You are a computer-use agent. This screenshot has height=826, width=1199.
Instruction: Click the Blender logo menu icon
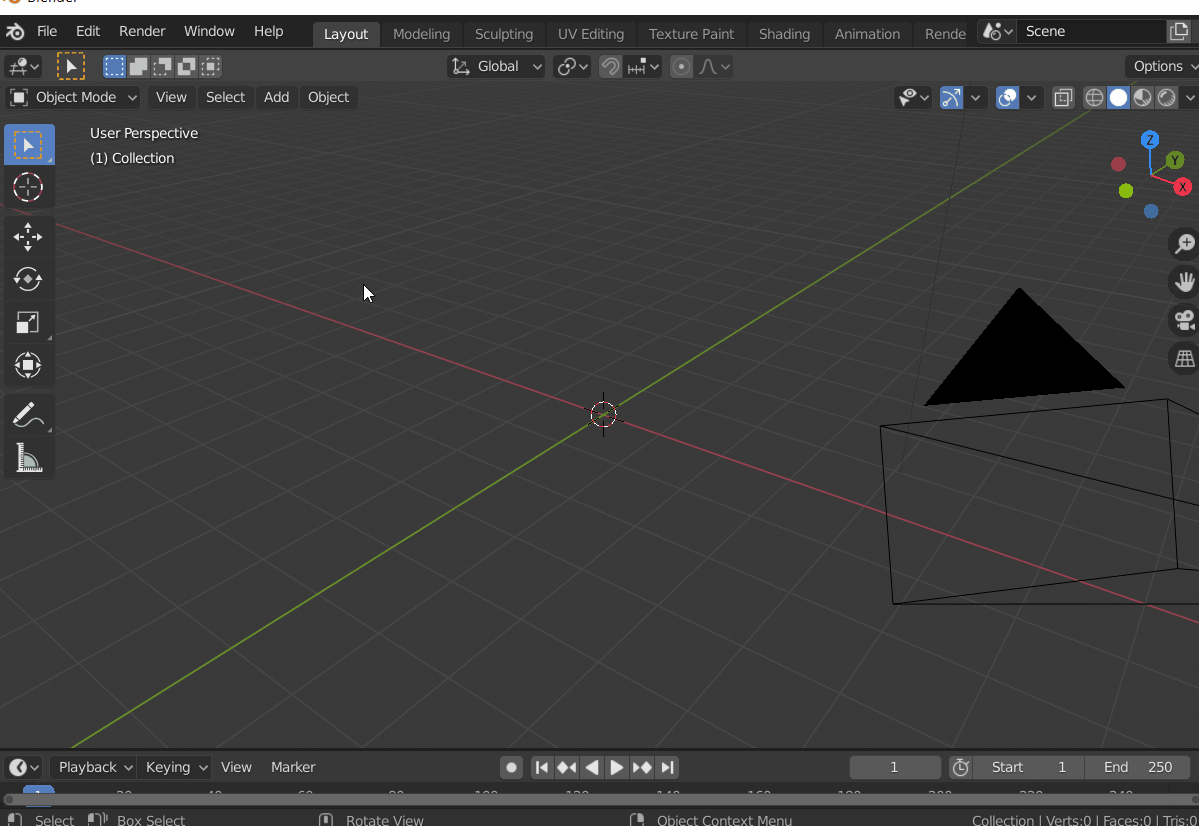pos(15,31)
